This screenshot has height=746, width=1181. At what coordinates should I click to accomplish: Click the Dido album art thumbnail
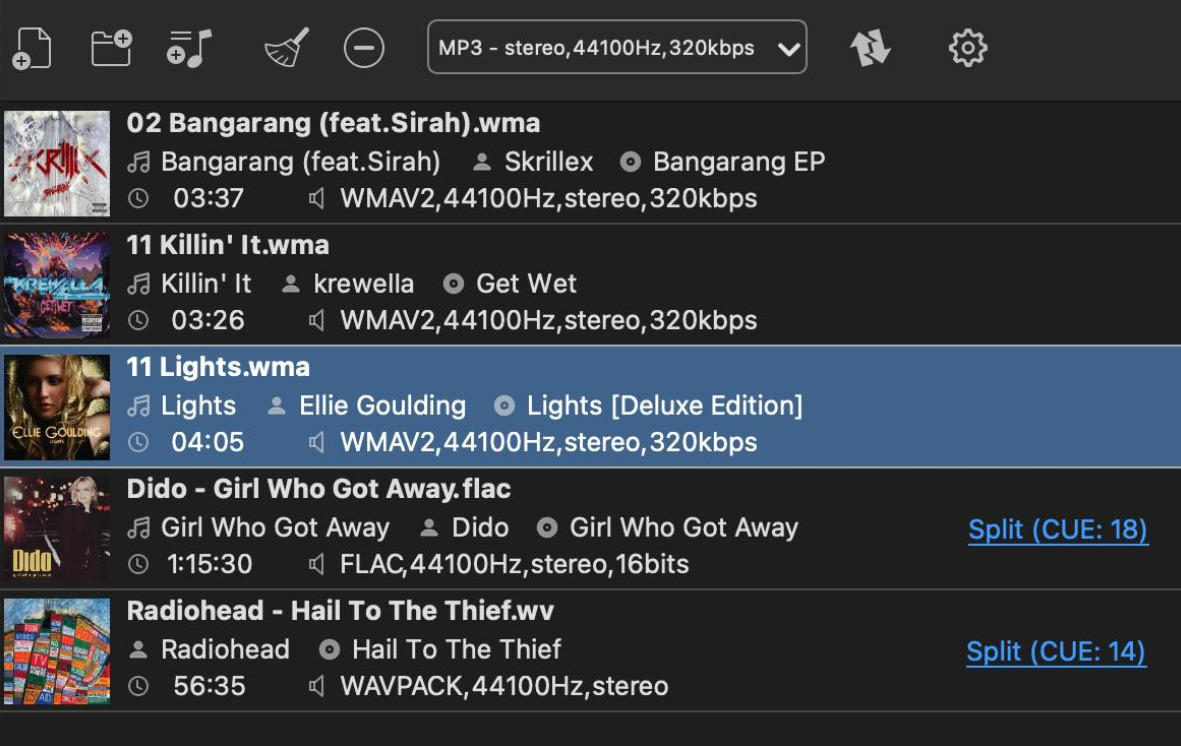tap(57, 529)
